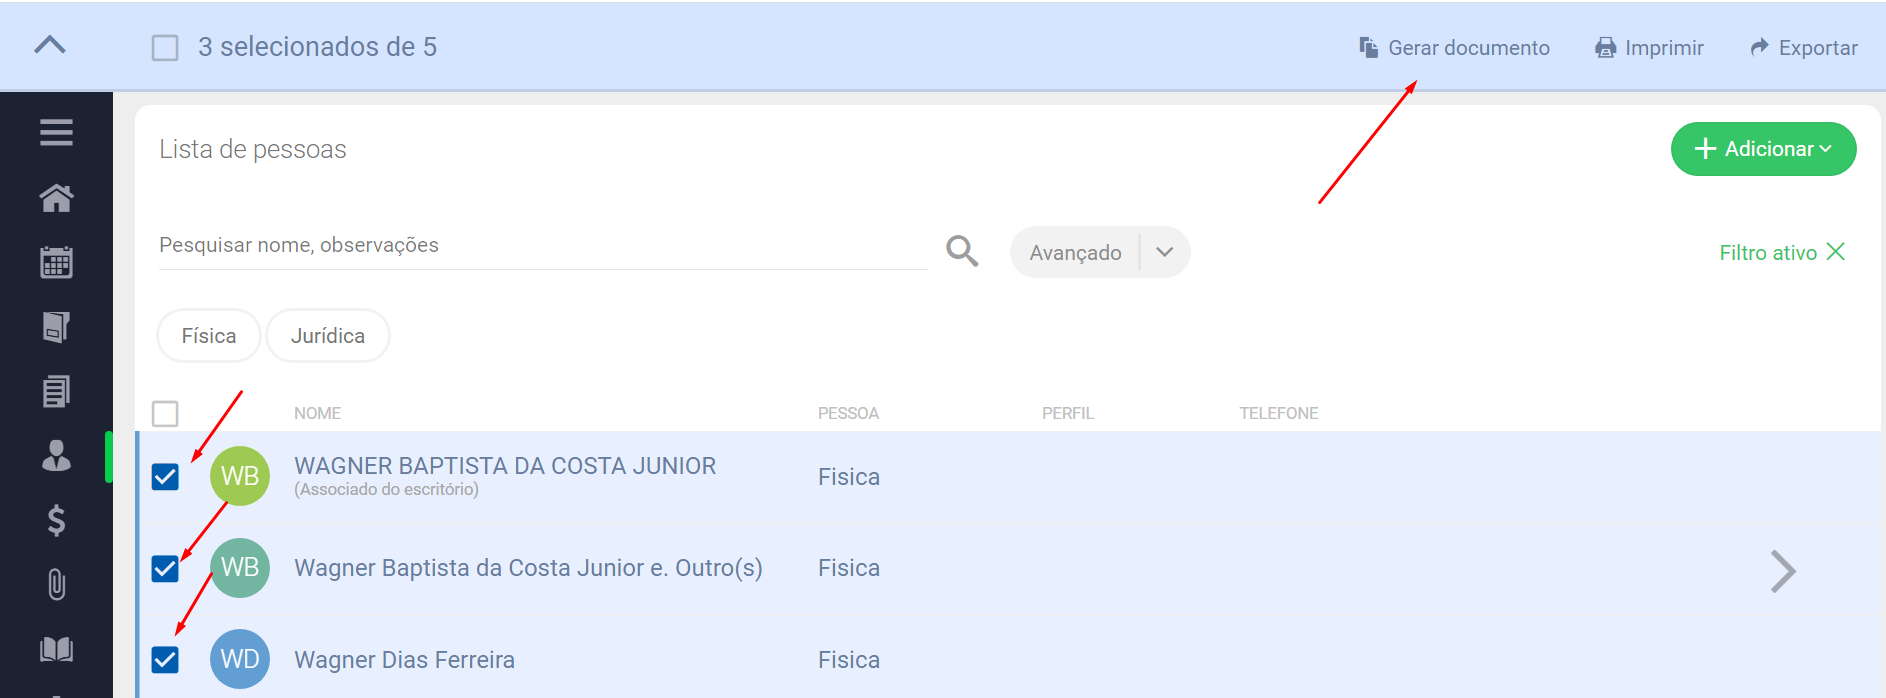Open the paperclip attachments icon
This screenshot has width=1886, height=698.
tap(56, 584)
